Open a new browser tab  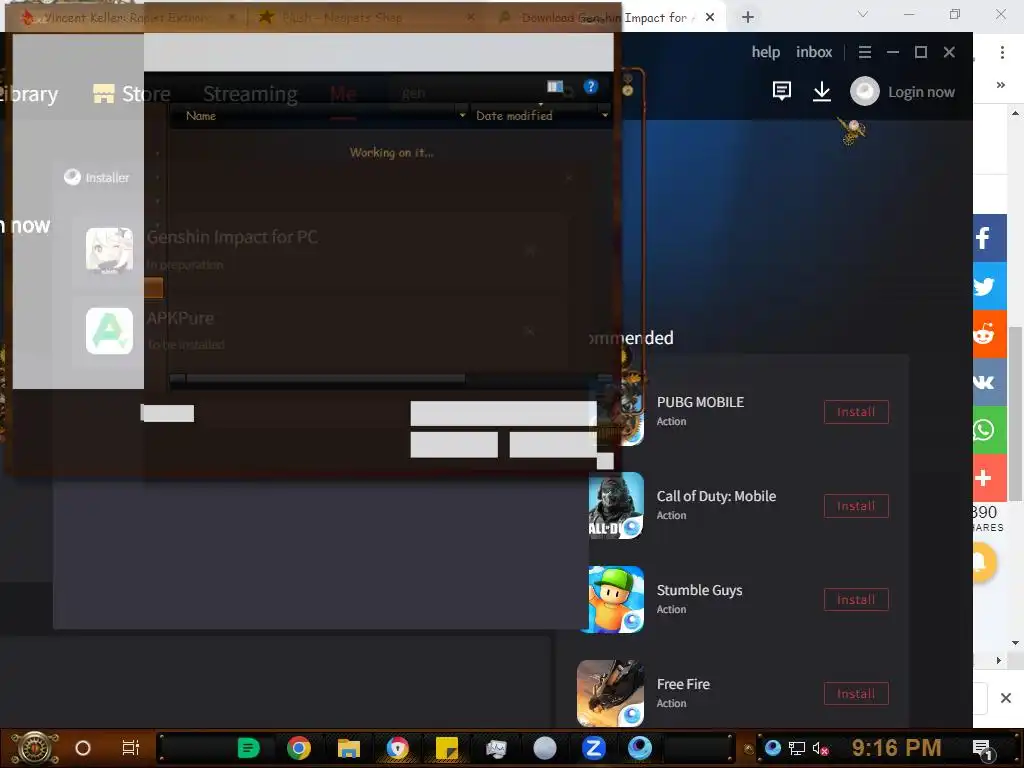[x=748, y=17]
